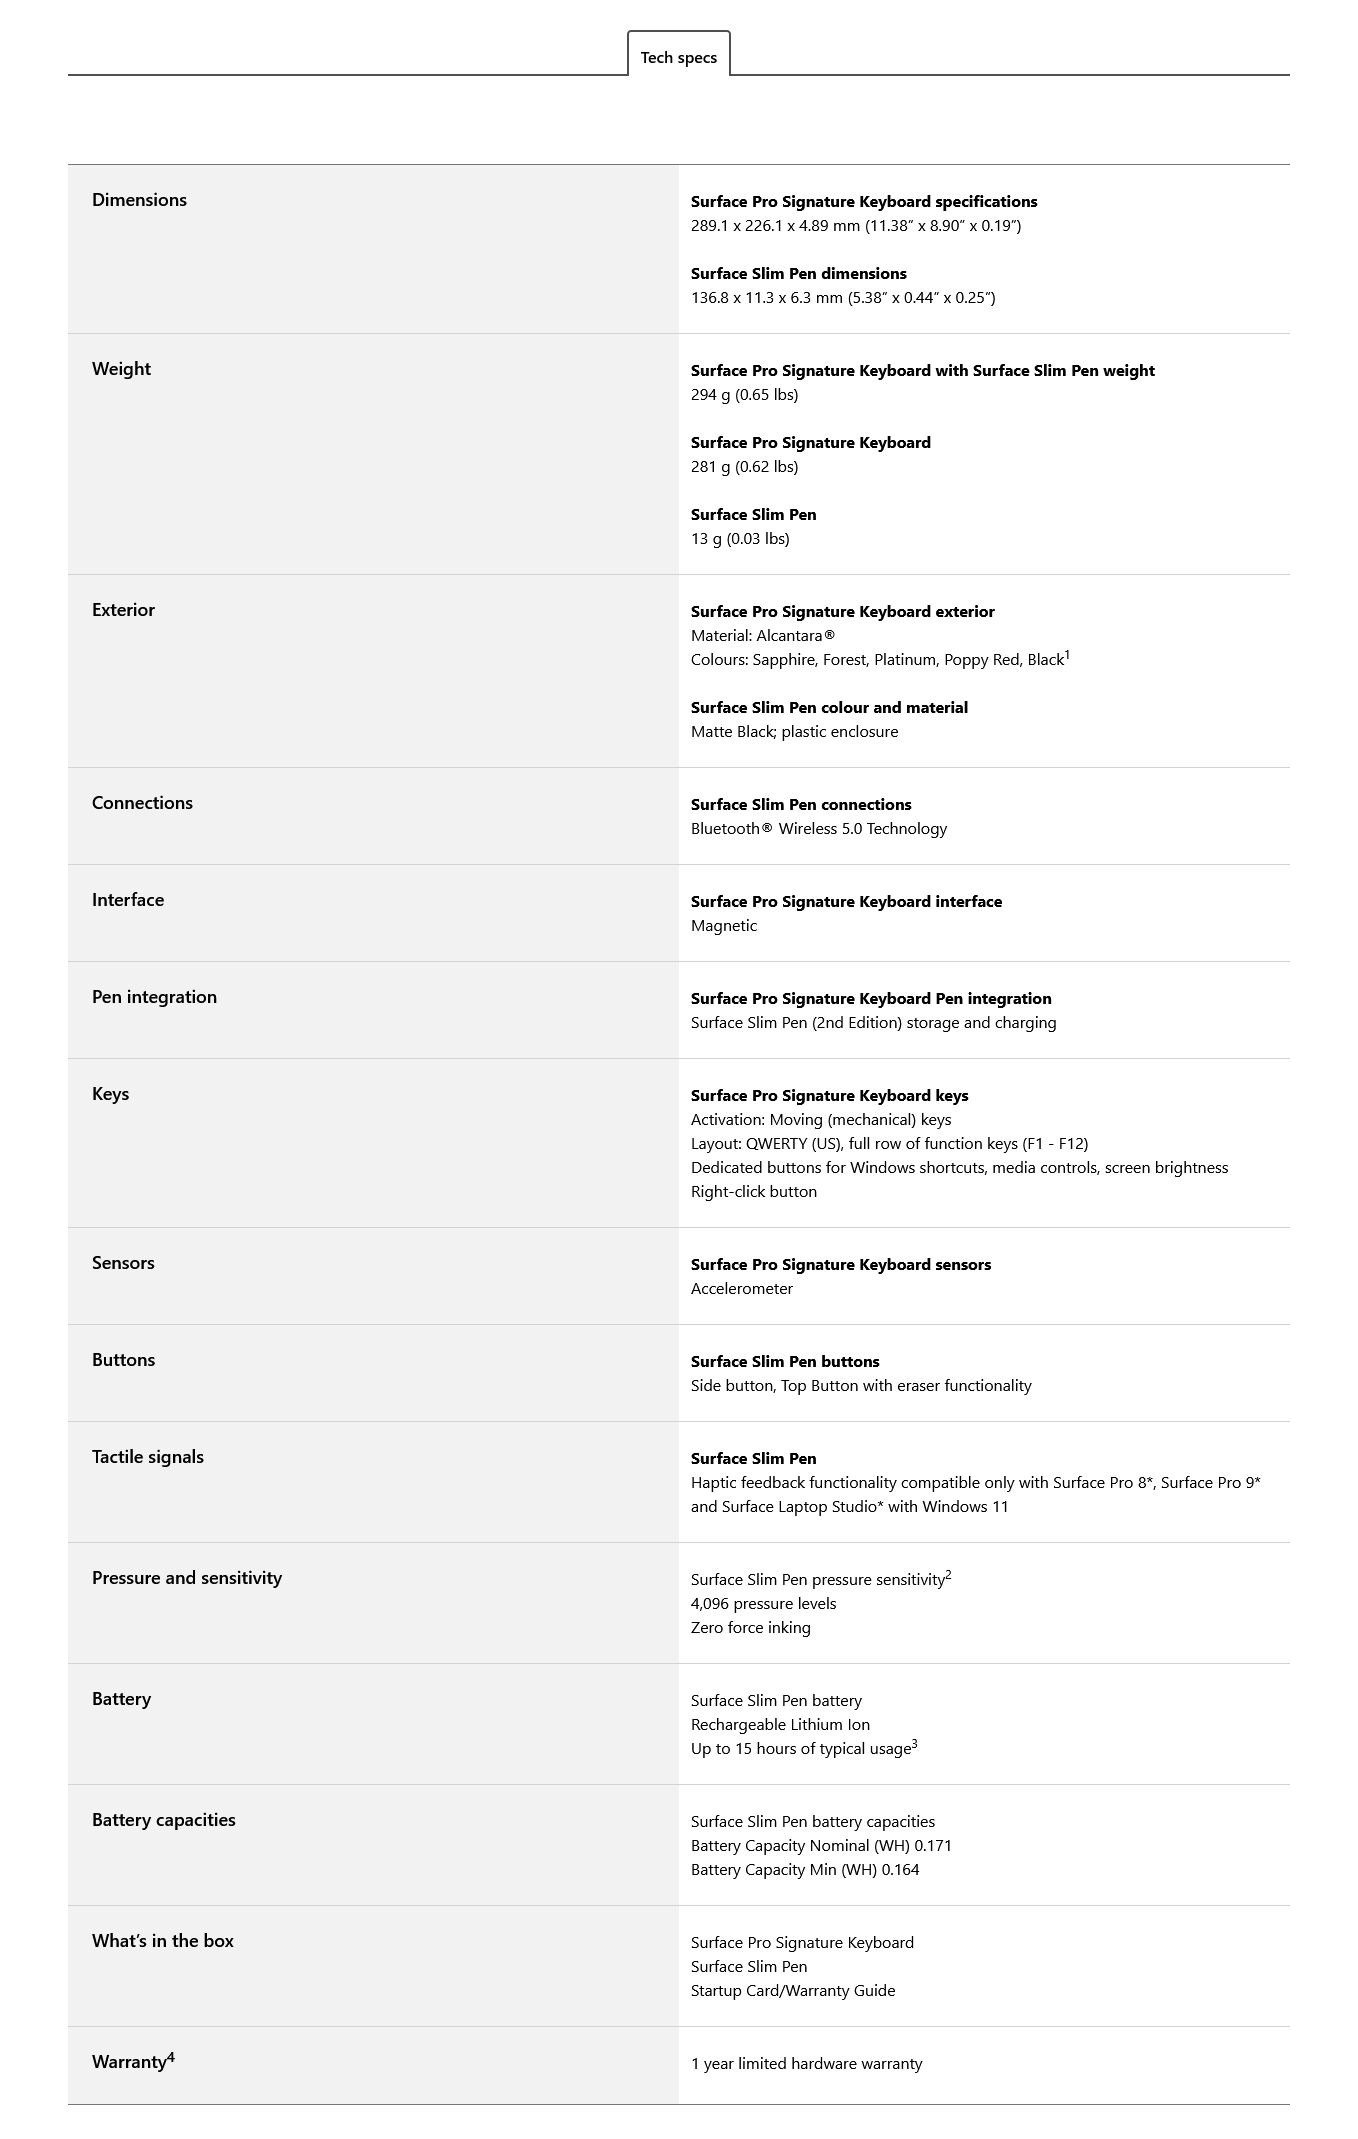Select the 1 year limited hardware warranty text

tap(807, 2064)
